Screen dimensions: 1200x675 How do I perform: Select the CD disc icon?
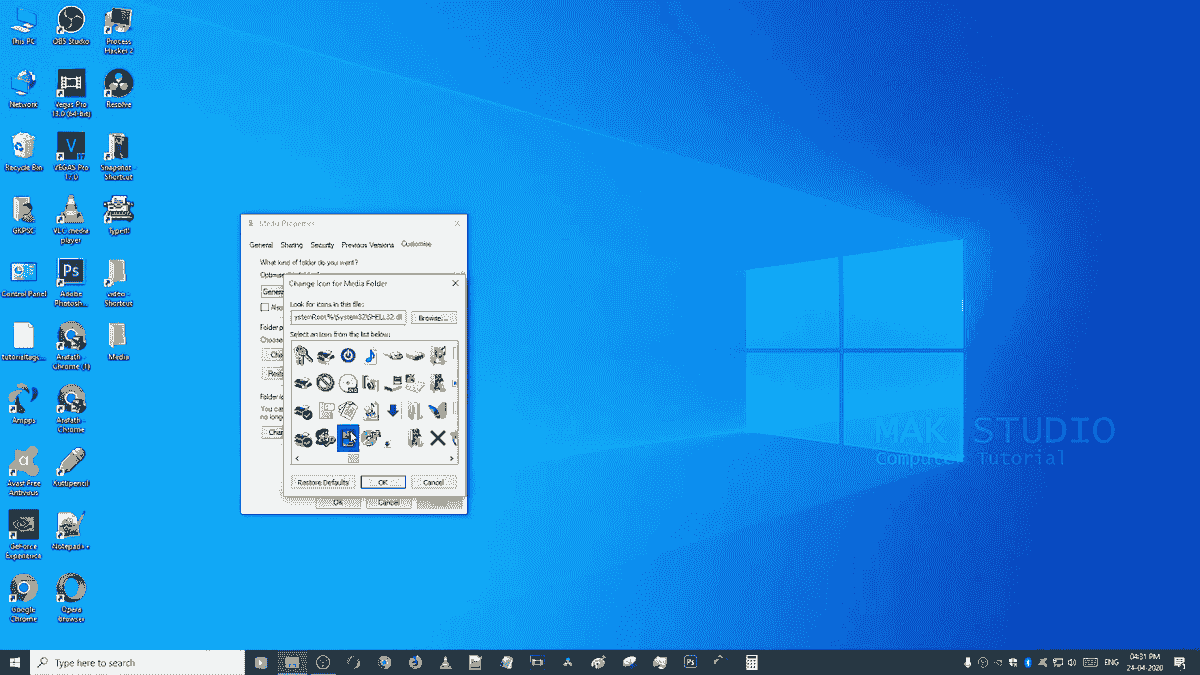pyautogui.click(x=348, y=383)
